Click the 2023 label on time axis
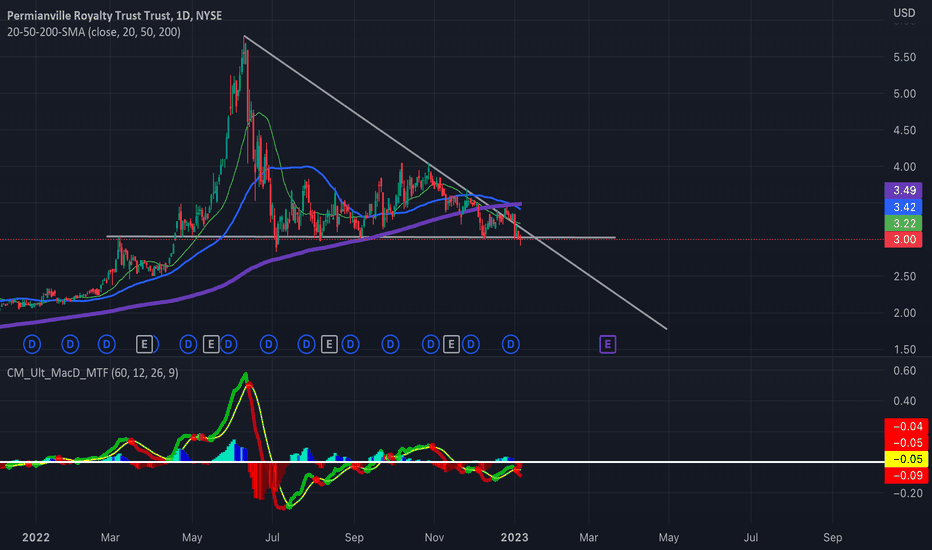Screen dimensions: 932x550 coord(514,538)
